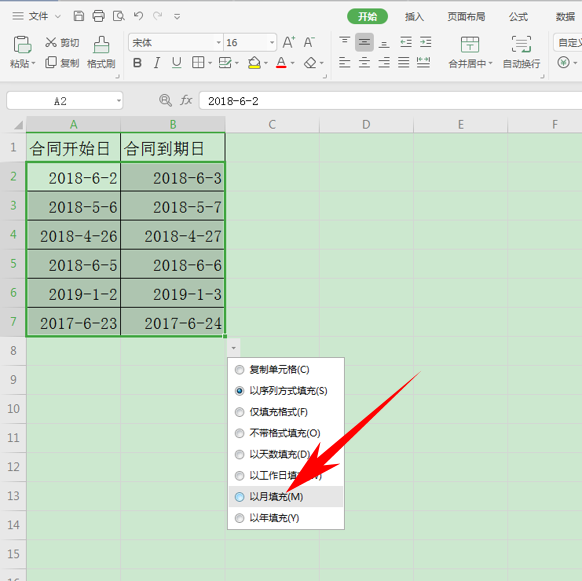Click the fx insert function icon
Screen dimensions: 582x581
[186, 100]
